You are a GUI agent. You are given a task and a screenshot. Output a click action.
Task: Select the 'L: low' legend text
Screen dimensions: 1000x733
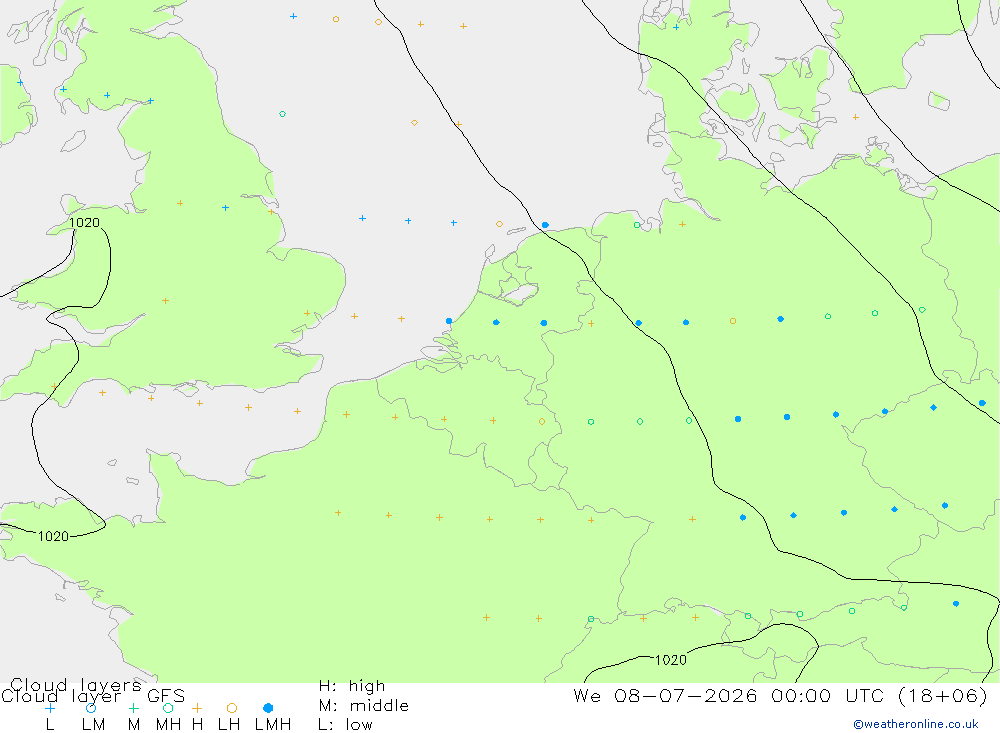tap(345, 725)
